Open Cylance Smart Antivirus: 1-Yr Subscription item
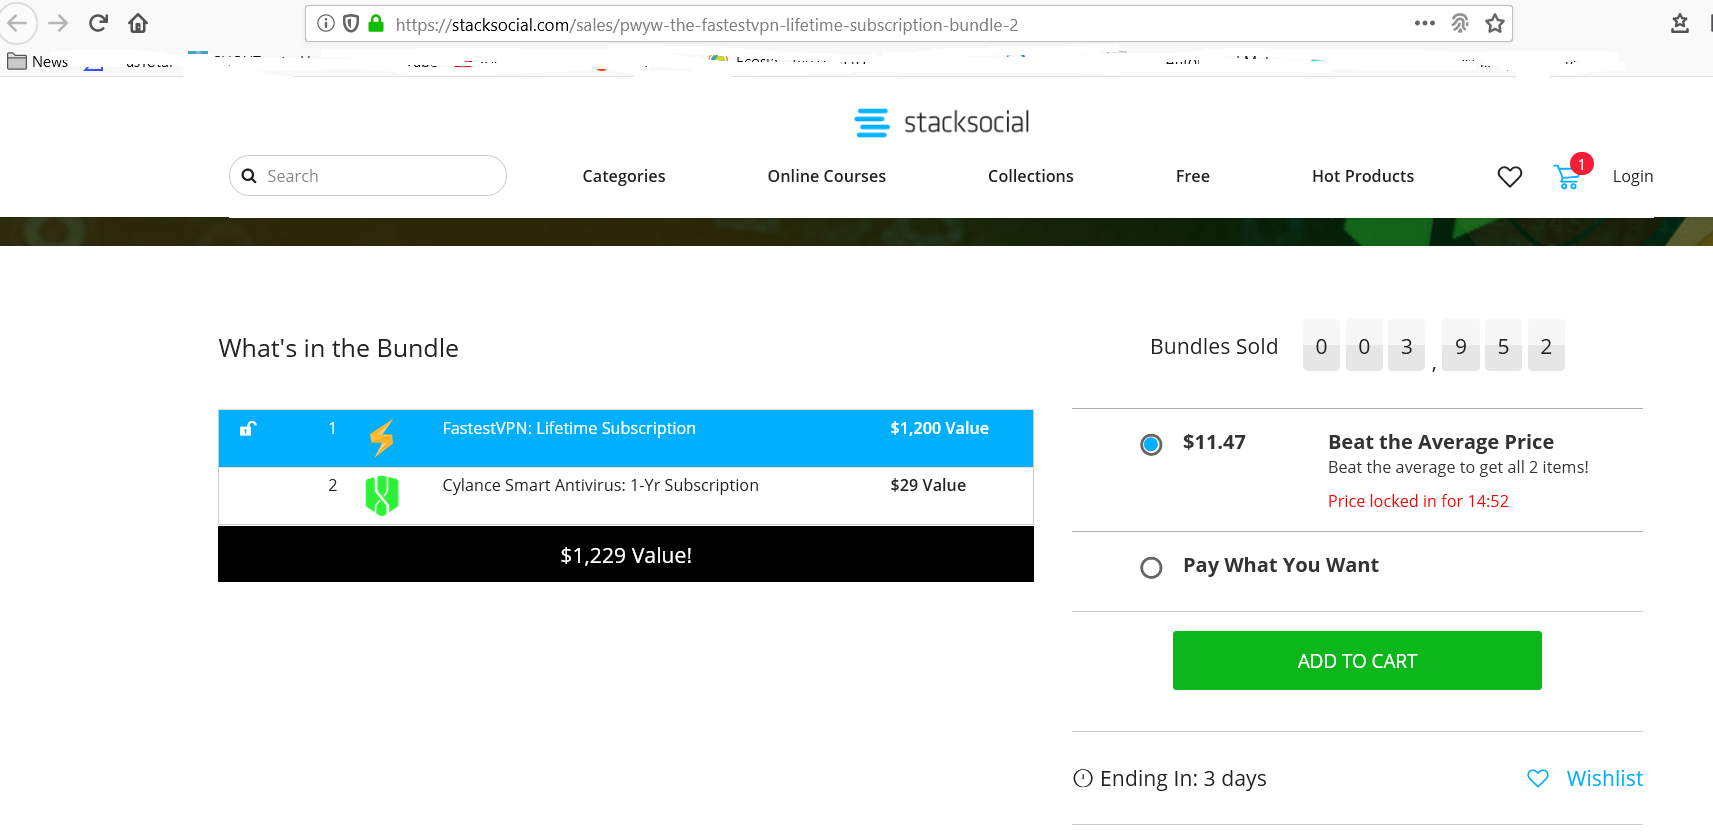Viewport: 1713px width, 833px height. 601,485
